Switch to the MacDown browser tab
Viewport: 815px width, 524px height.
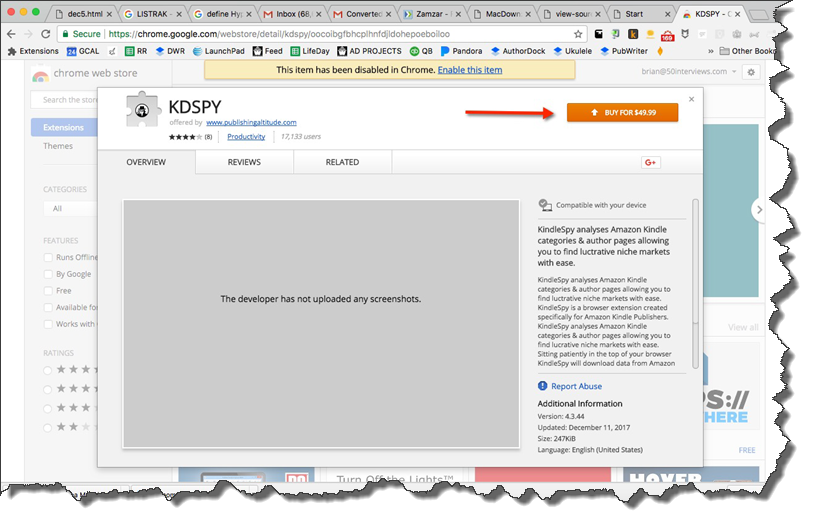pyautogui.click(x=501, y=14)
